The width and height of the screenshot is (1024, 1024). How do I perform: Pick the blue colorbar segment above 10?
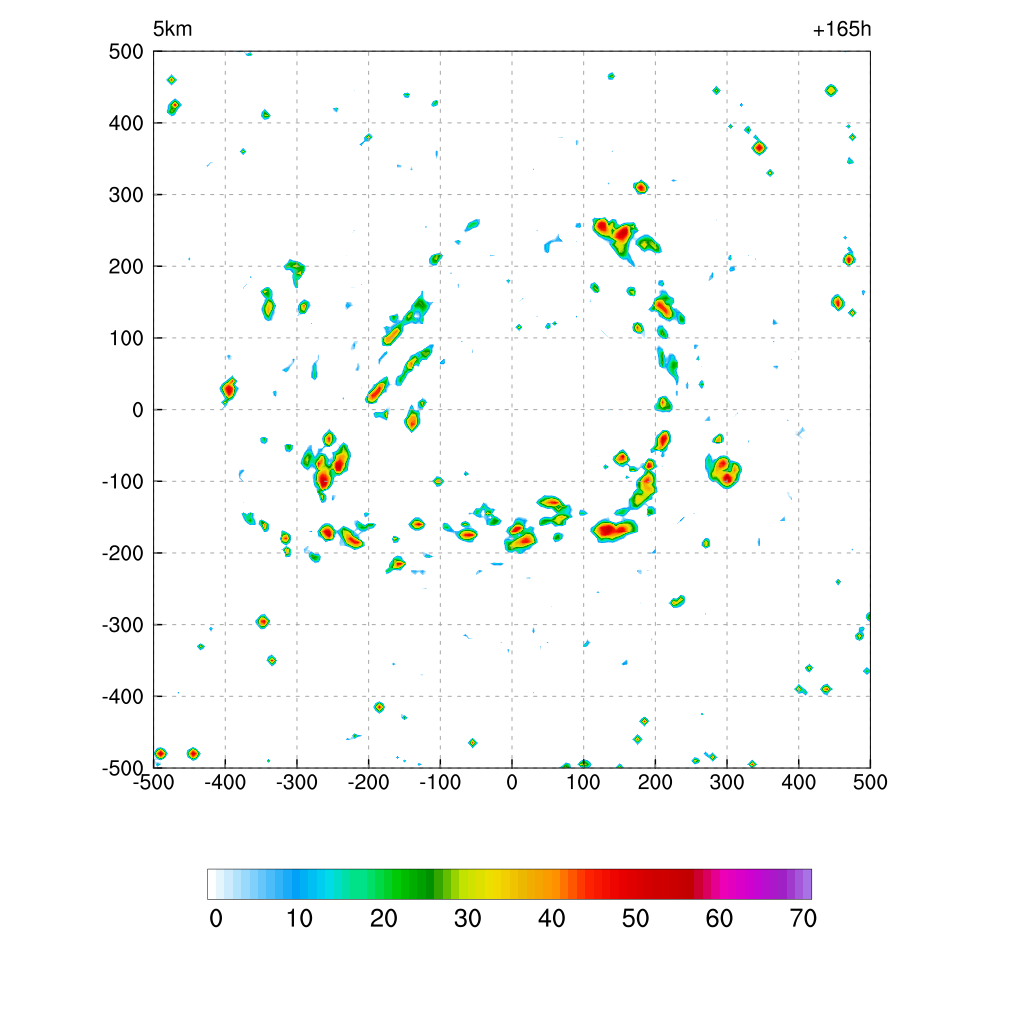296,884
